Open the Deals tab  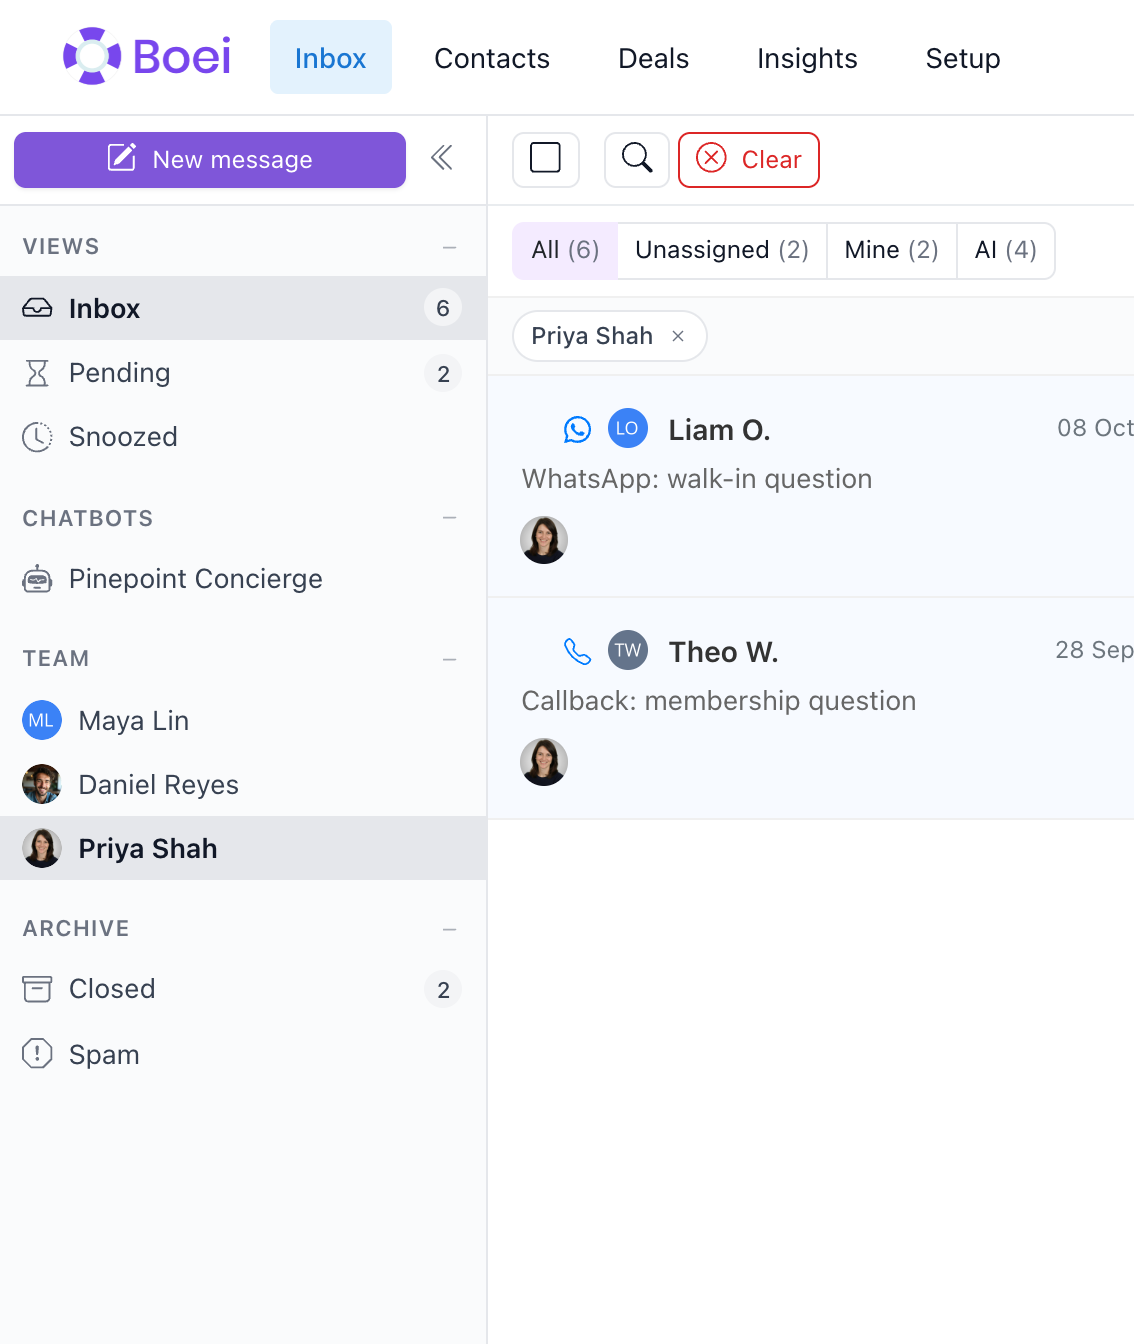click(x=654, y=58)
